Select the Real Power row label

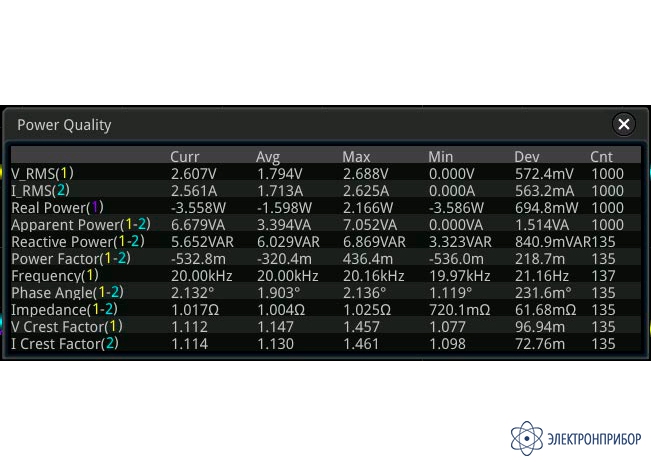coord(57,207)
